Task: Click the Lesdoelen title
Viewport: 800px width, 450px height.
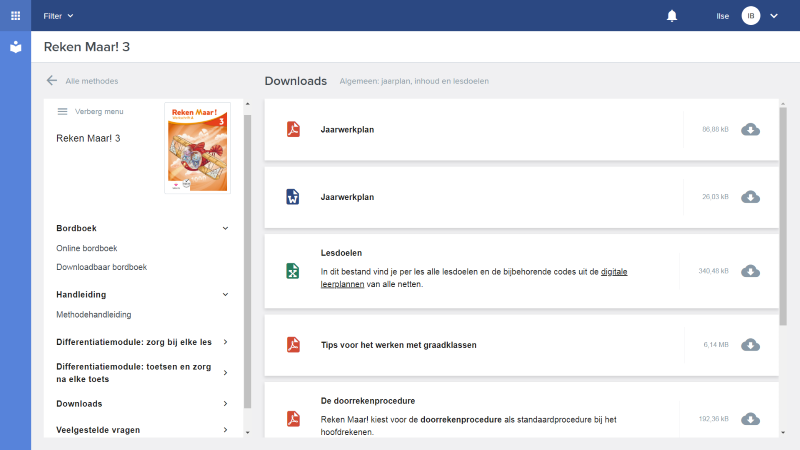Action: coord(341,253)
